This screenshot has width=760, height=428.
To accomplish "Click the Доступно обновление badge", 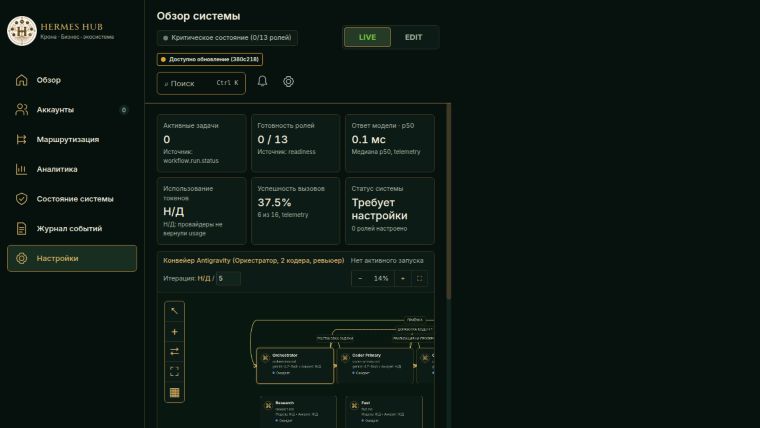I will (210, 59).
